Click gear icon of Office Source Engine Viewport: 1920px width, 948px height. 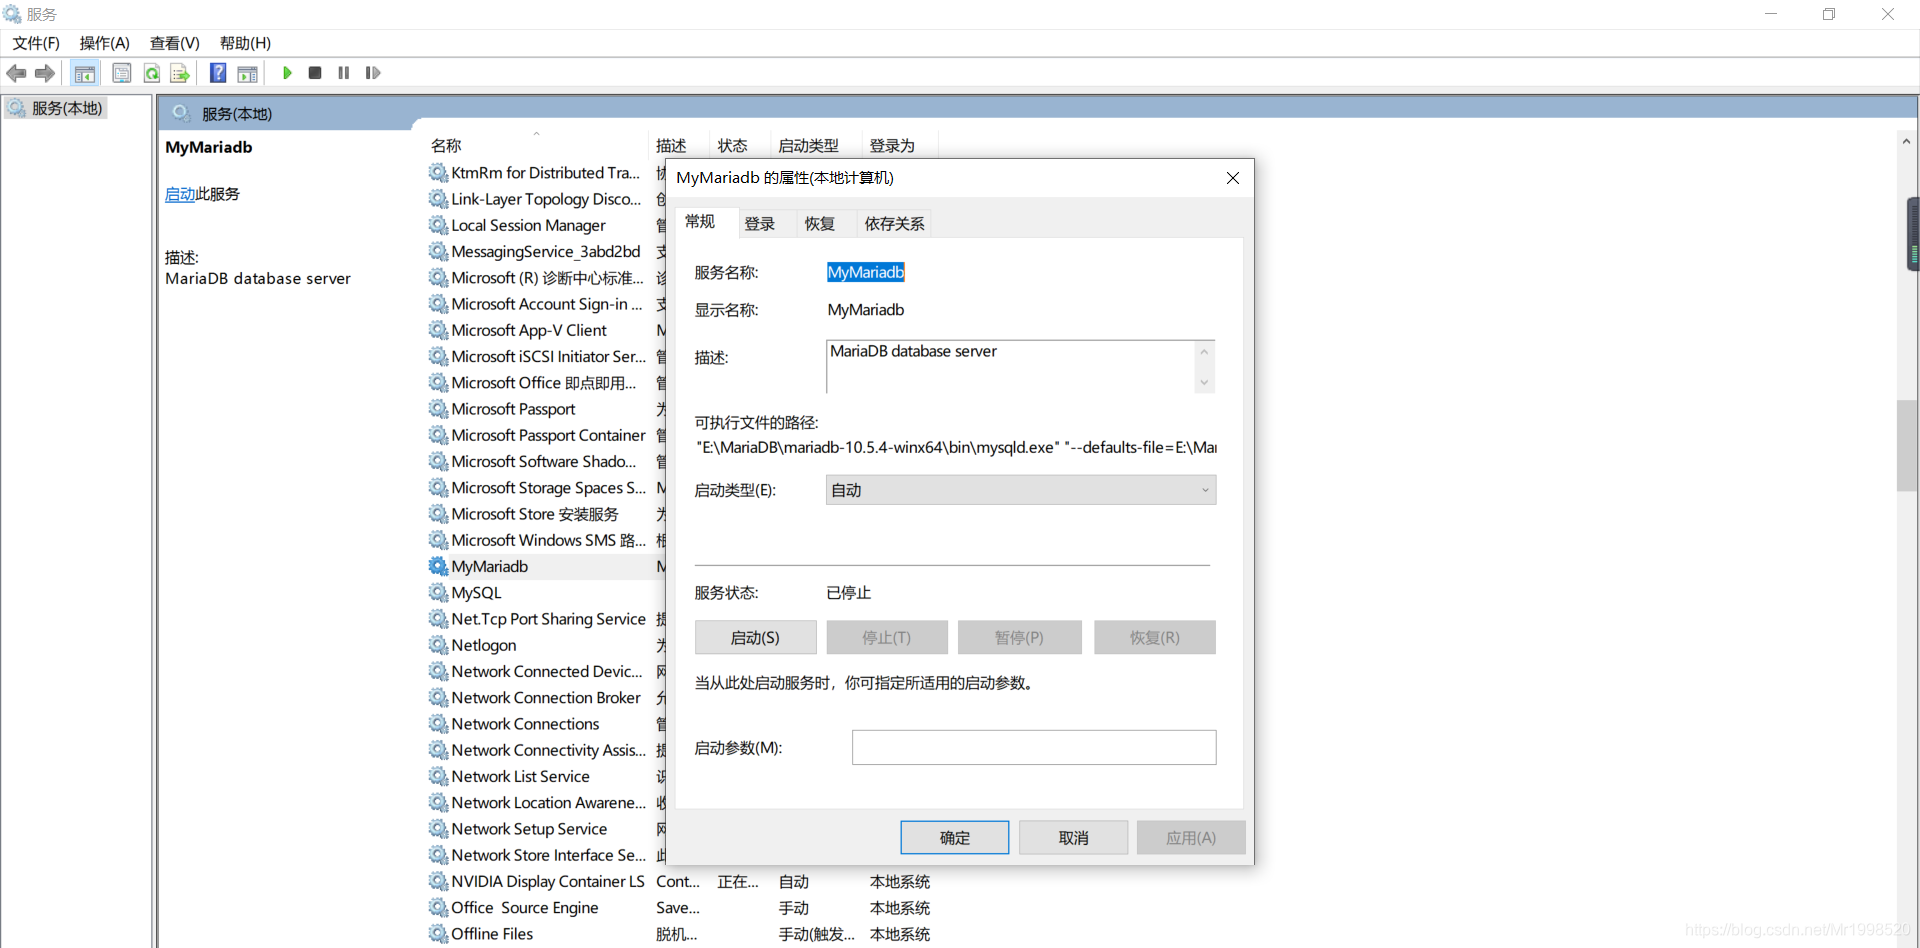[x=438, y=908]
